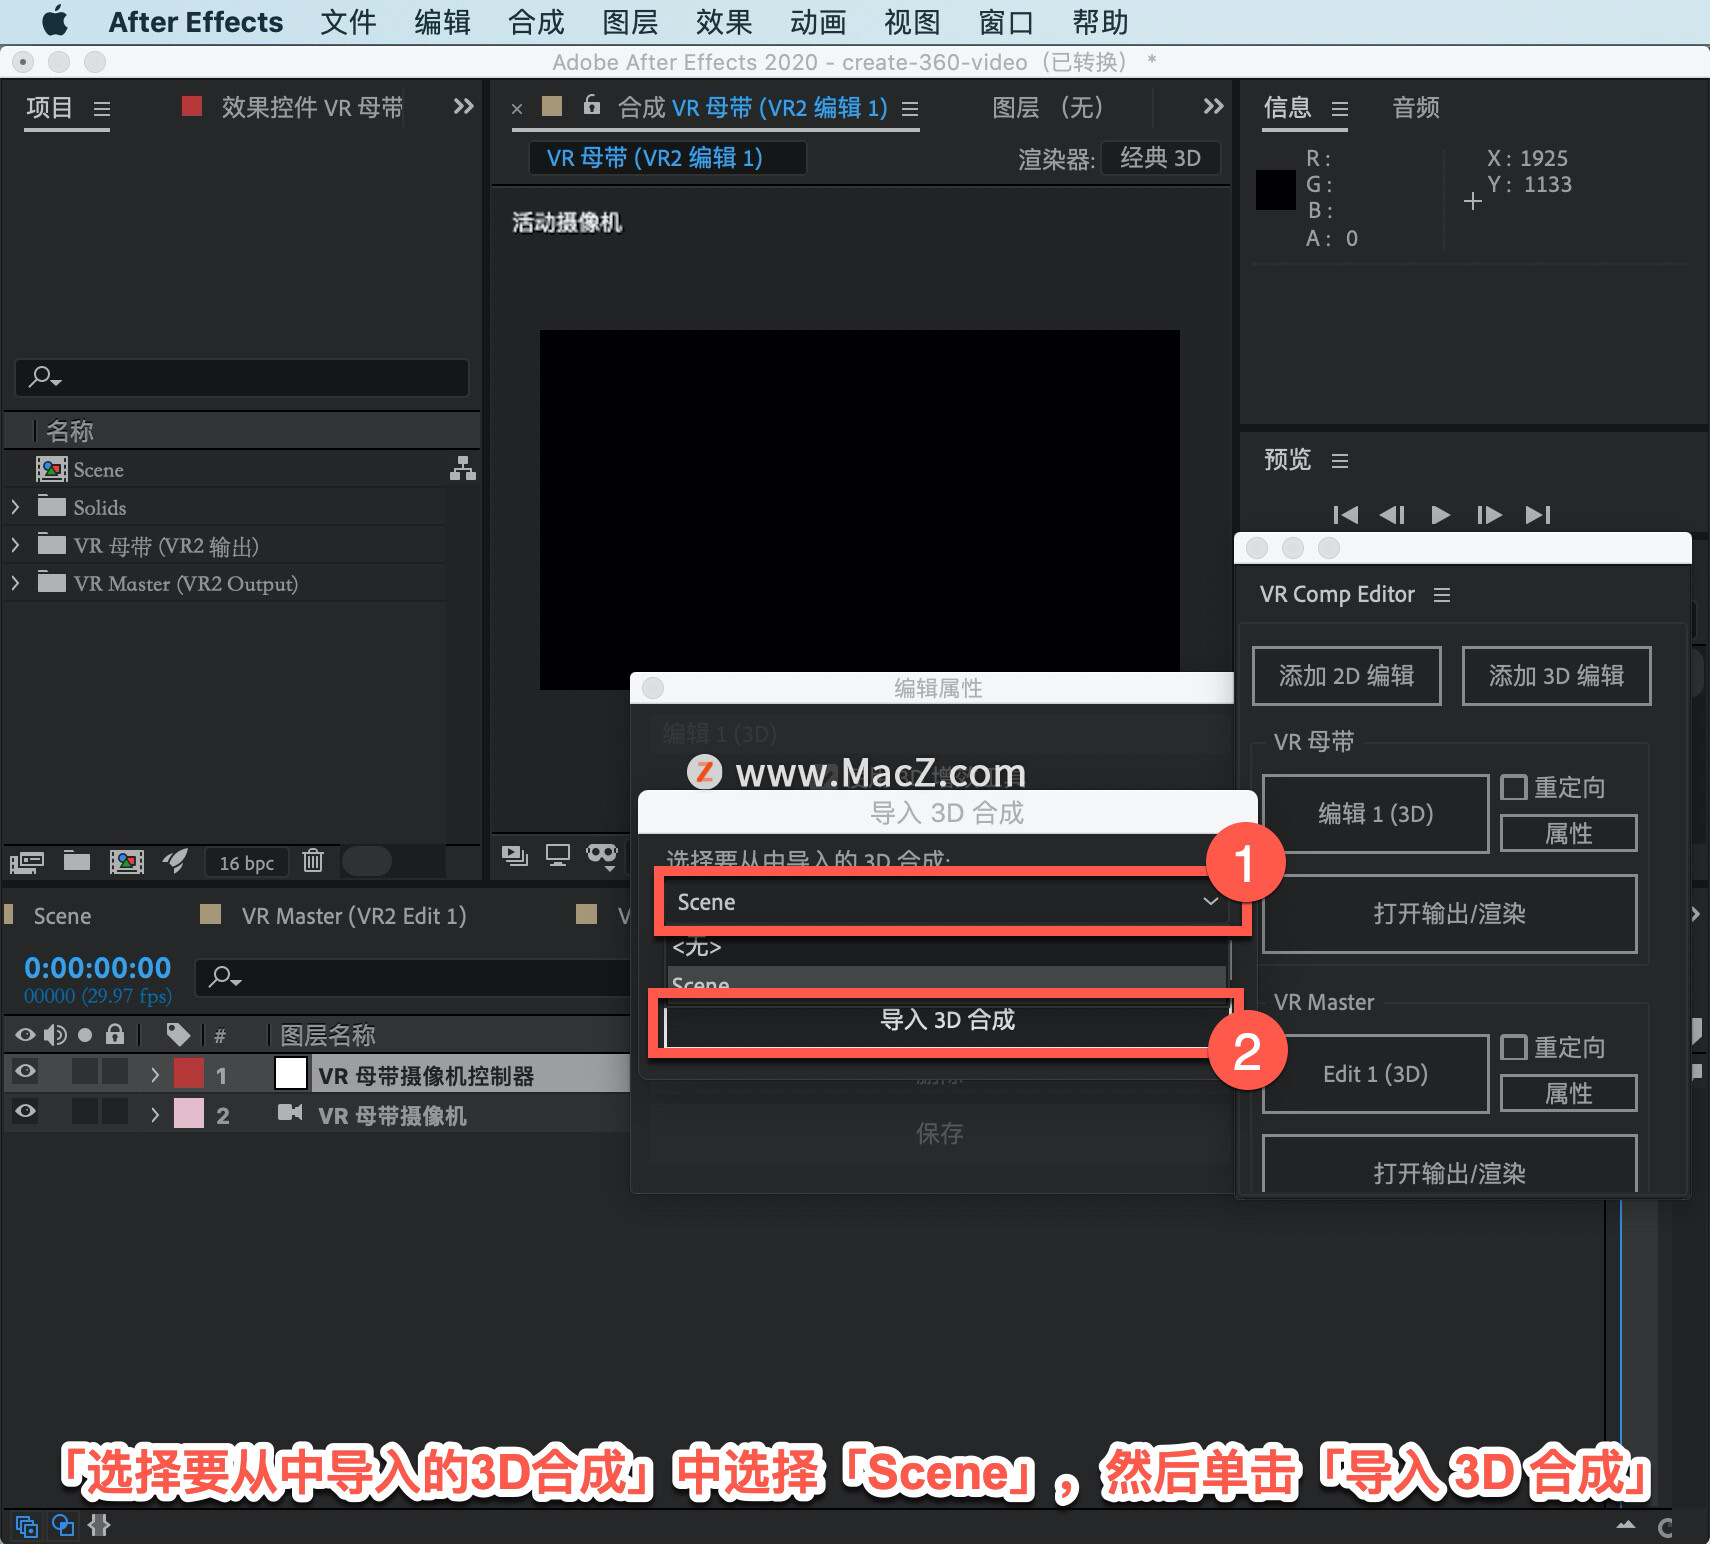Jump to first frame in preview panel
Viewport: 1710px width, 1544px height.
(1345, 515)
